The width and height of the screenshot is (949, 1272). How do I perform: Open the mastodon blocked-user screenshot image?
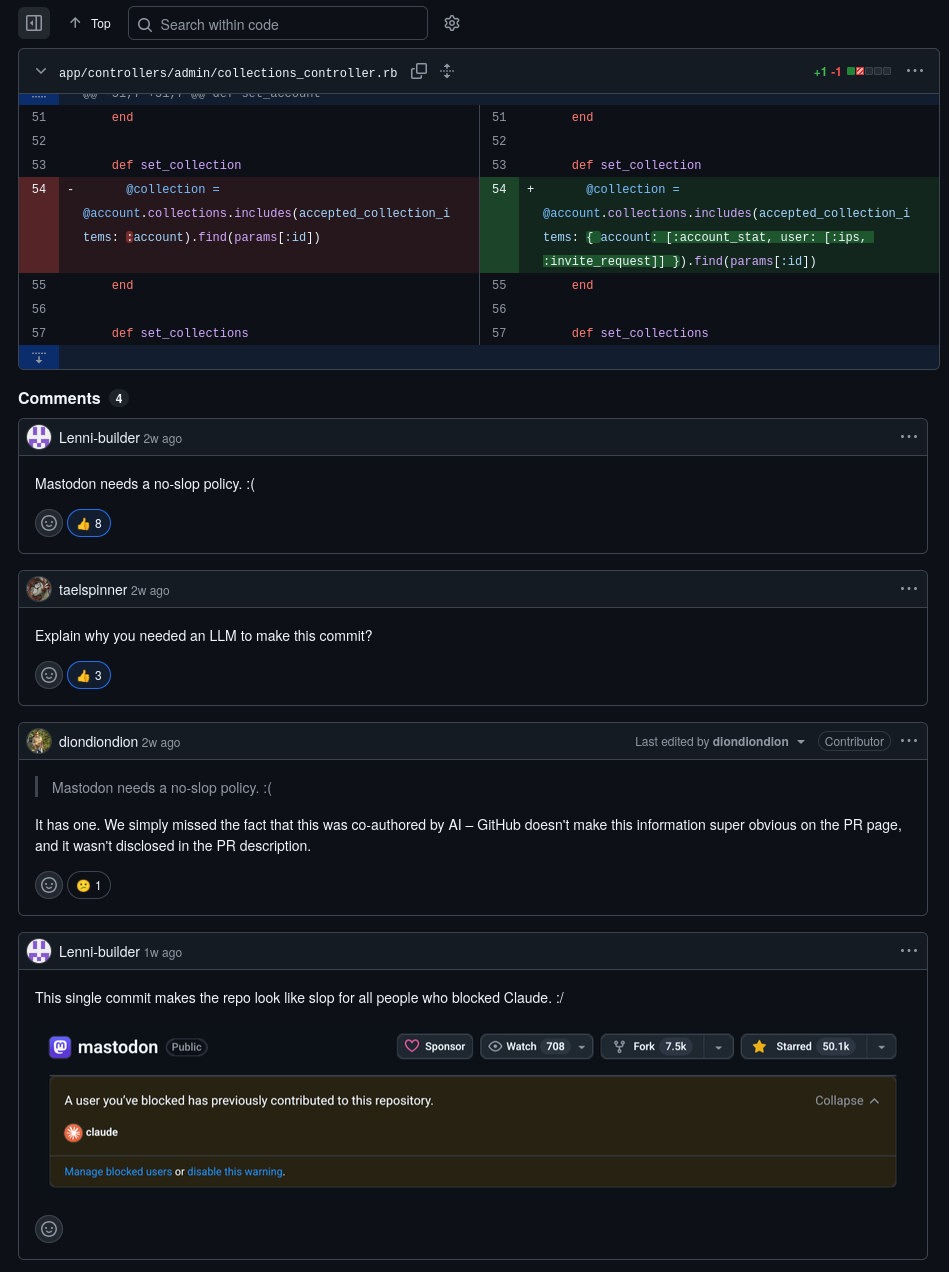pos(473,1108)
